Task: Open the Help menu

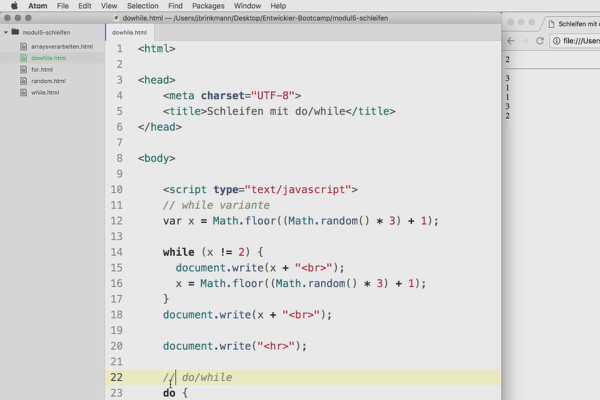Action: [278, 6]
